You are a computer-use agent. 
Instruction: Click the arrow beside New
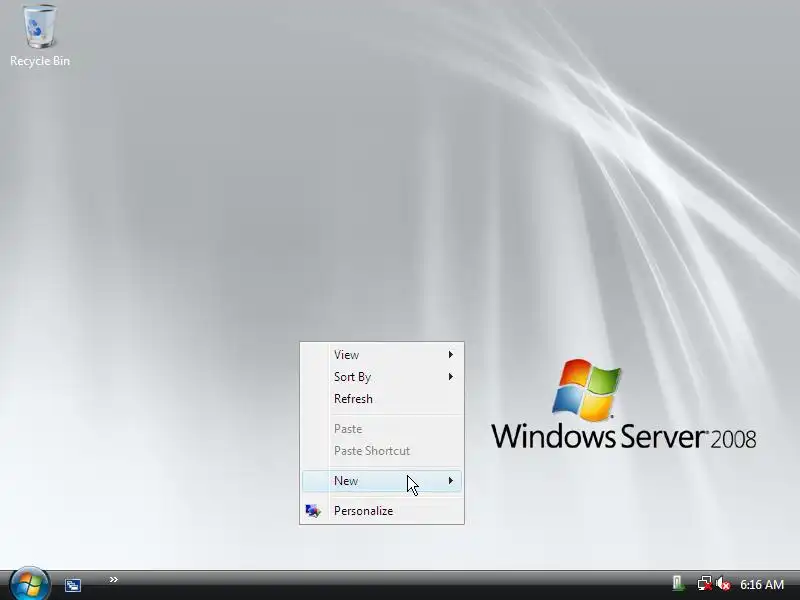[x=451, y=481]
